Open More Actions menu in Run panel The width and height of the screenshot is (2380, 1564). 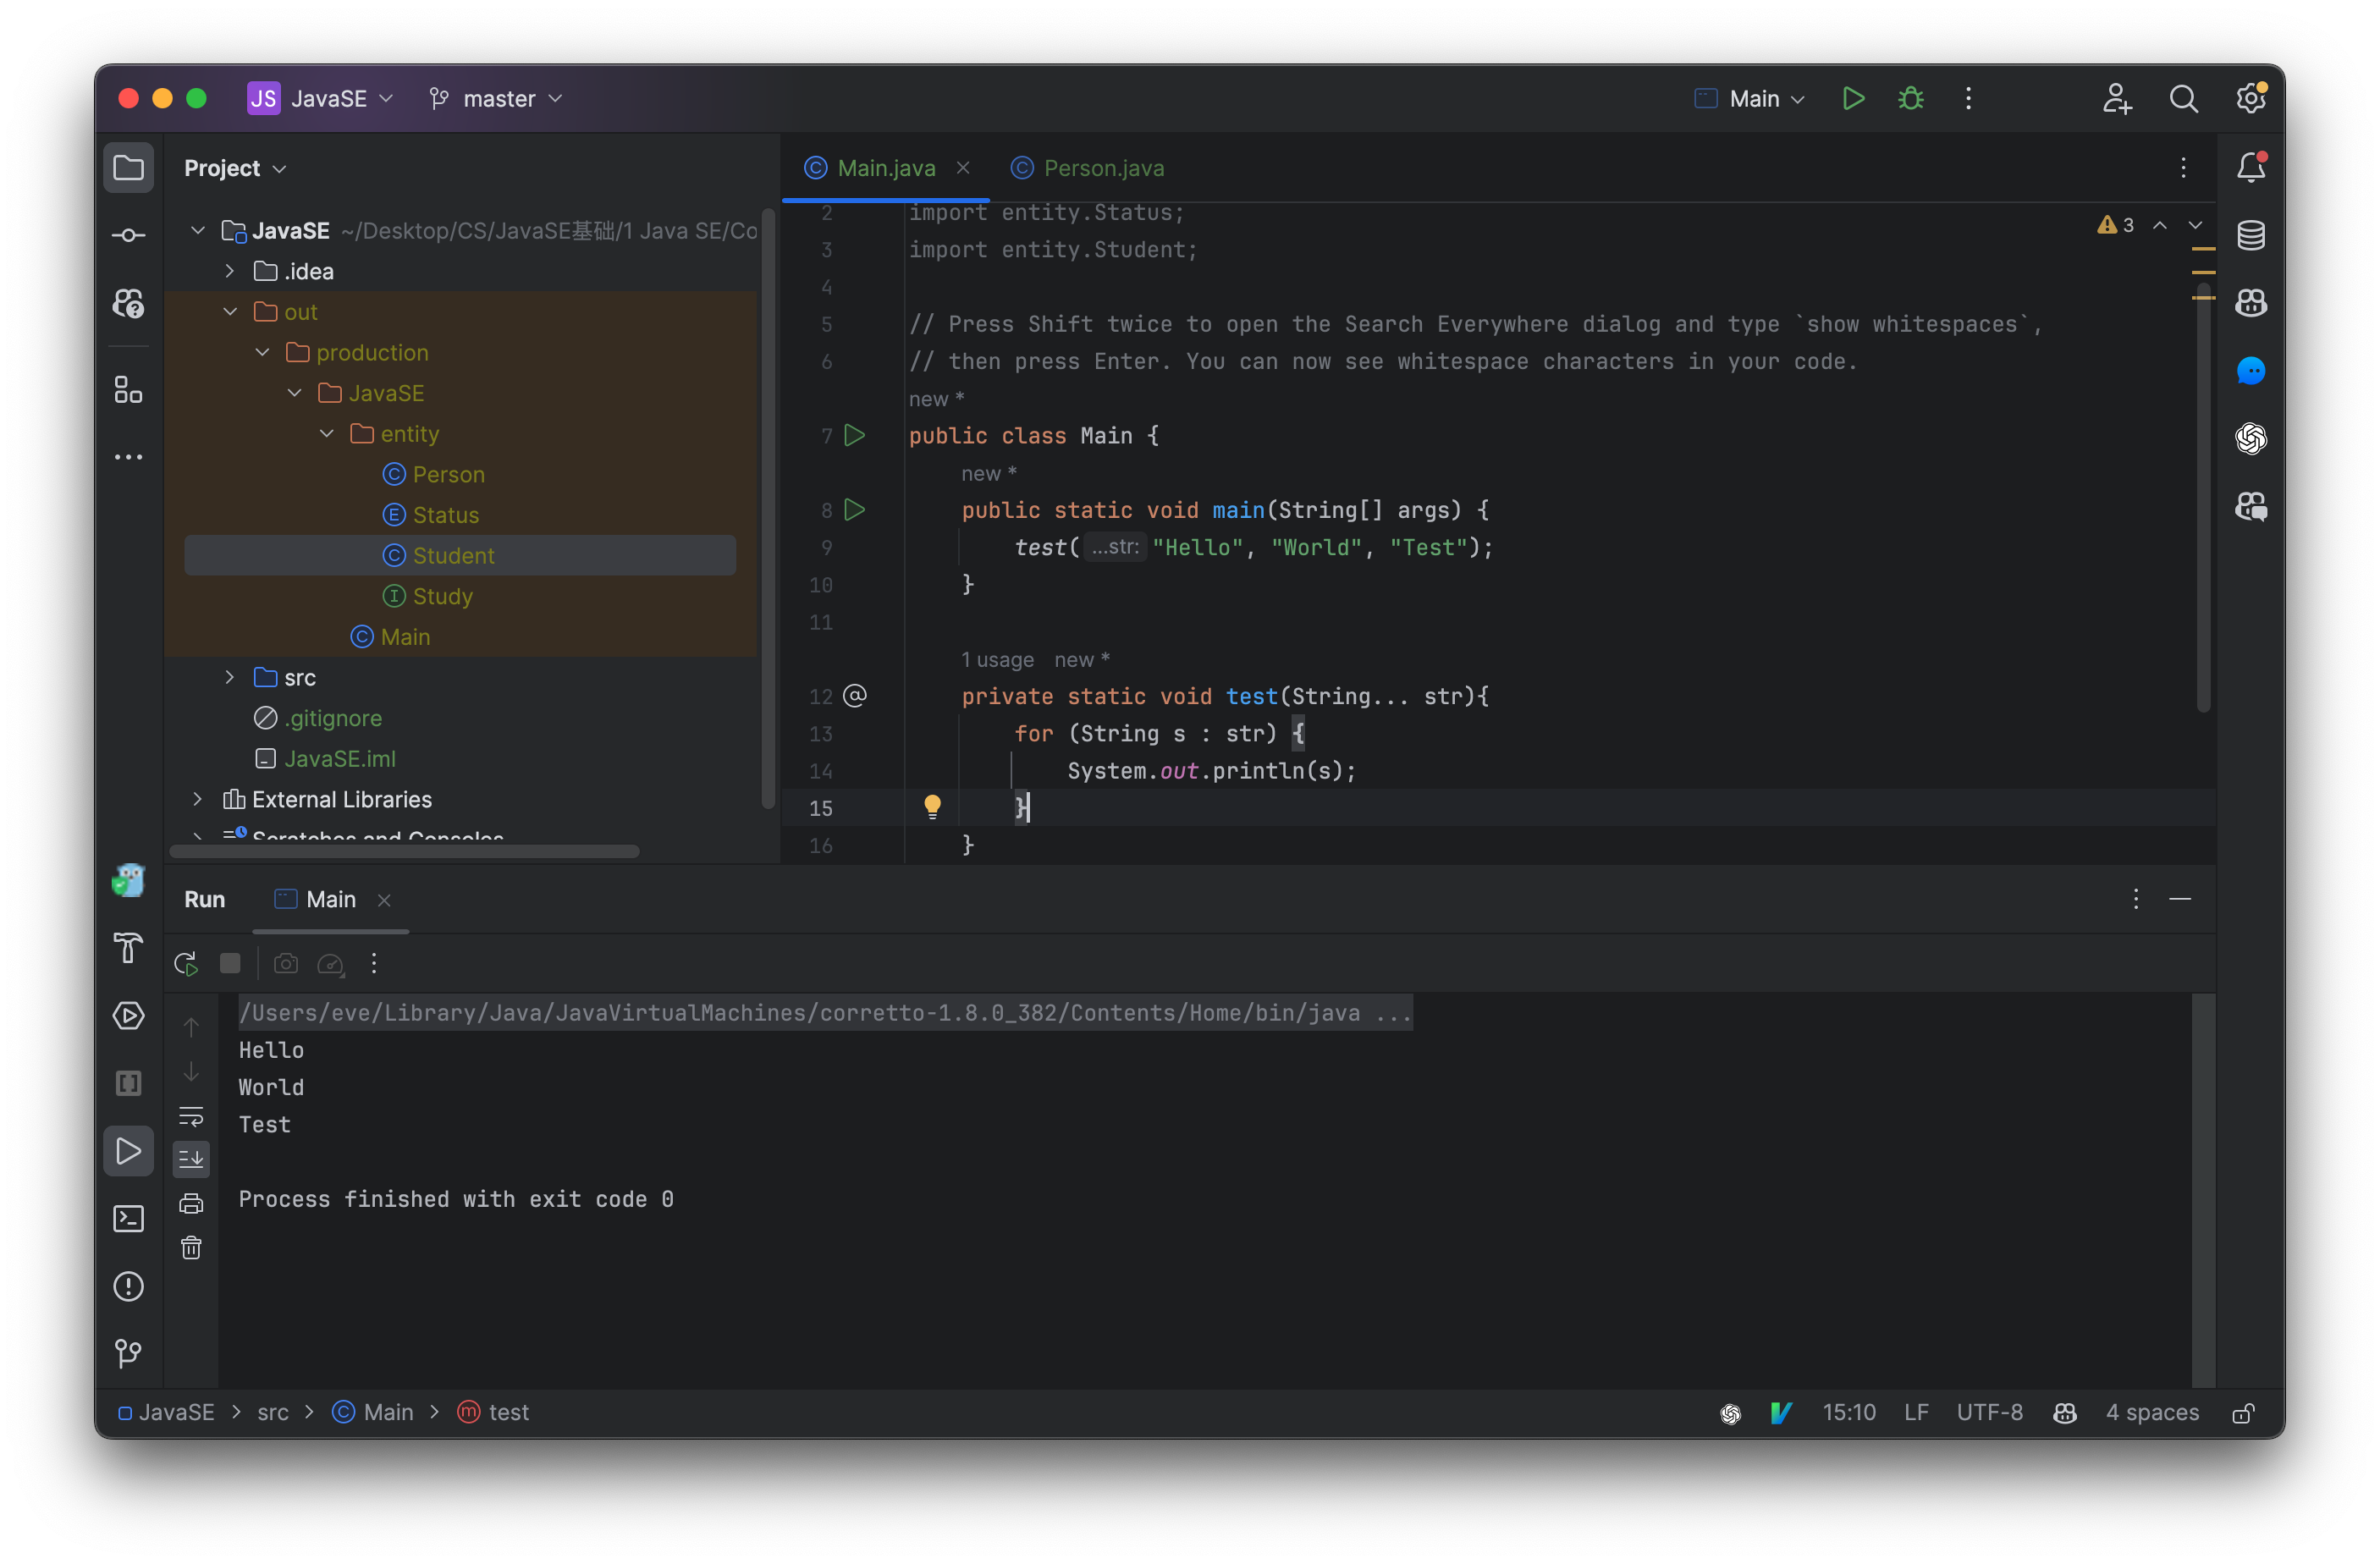tap(373, 963)
